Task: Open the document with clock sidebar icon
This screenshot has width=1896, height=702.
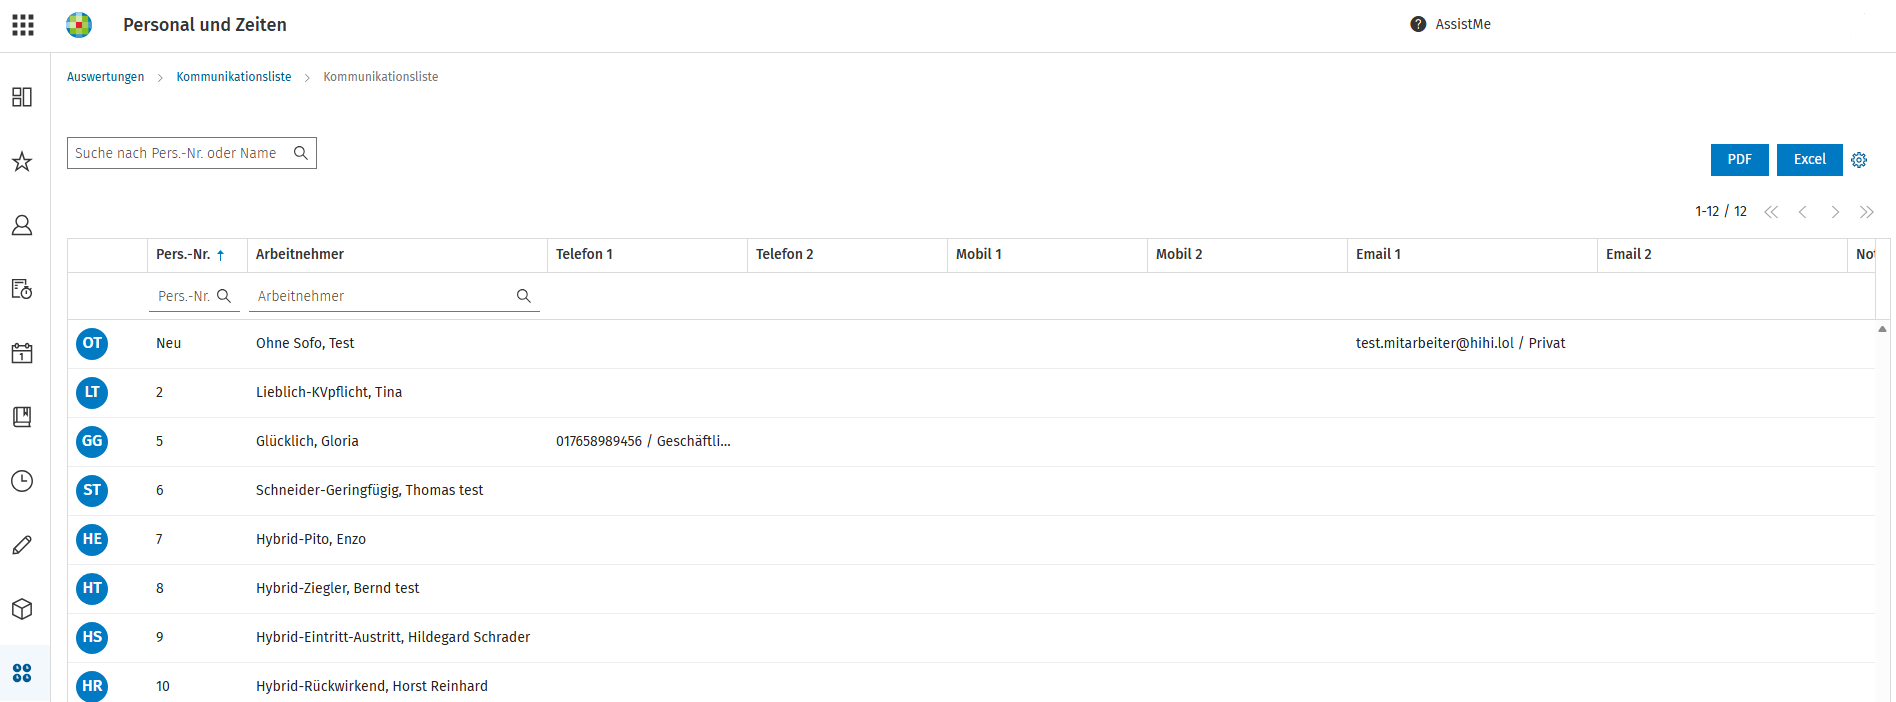Action: pyautogui.click(x=22, y=289)
